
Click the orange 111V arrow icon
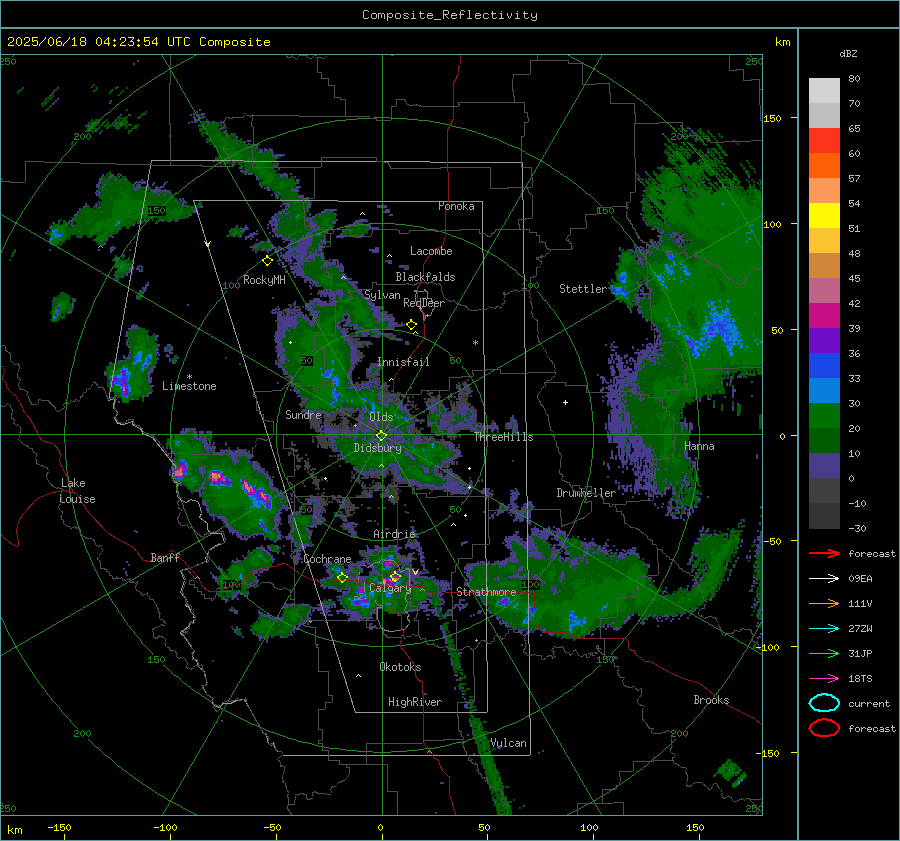pos(824,603)
